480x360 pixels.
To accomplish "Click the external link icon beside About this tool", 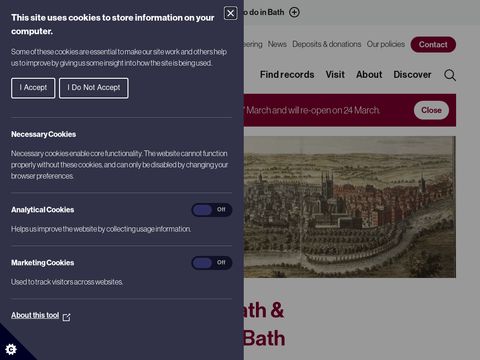I will 66,317.
